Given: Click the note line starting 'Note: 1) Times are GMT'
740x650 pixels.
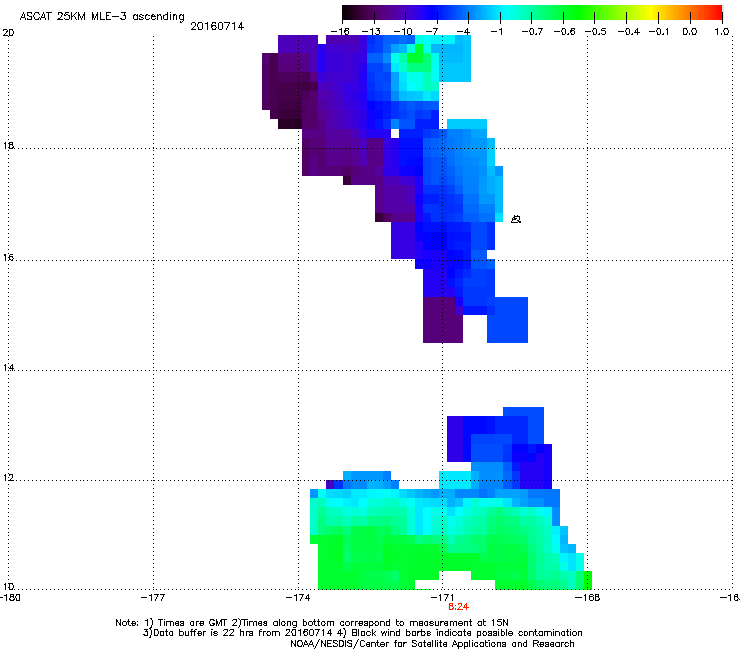Looking at the screenshot, I should point(312,623).
